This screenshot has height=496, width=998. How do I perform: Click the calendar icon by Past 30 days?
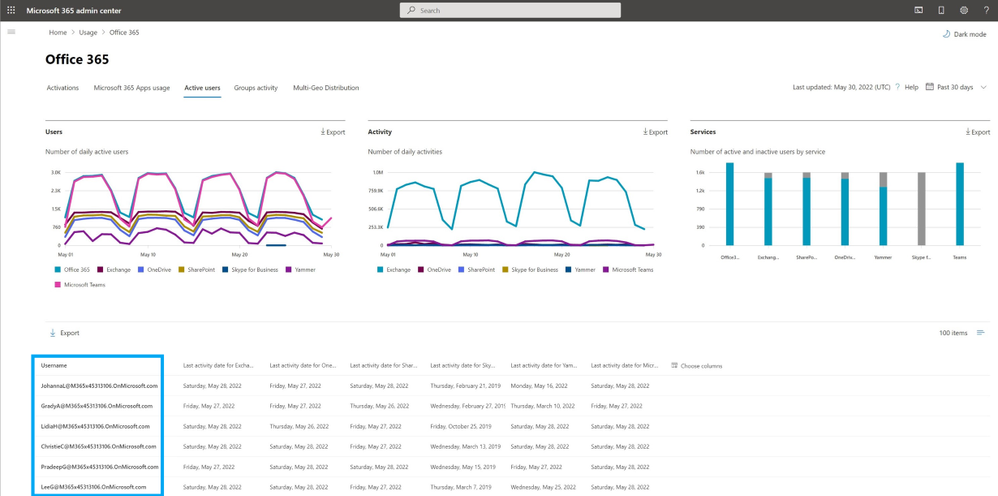tap(929, 87)
